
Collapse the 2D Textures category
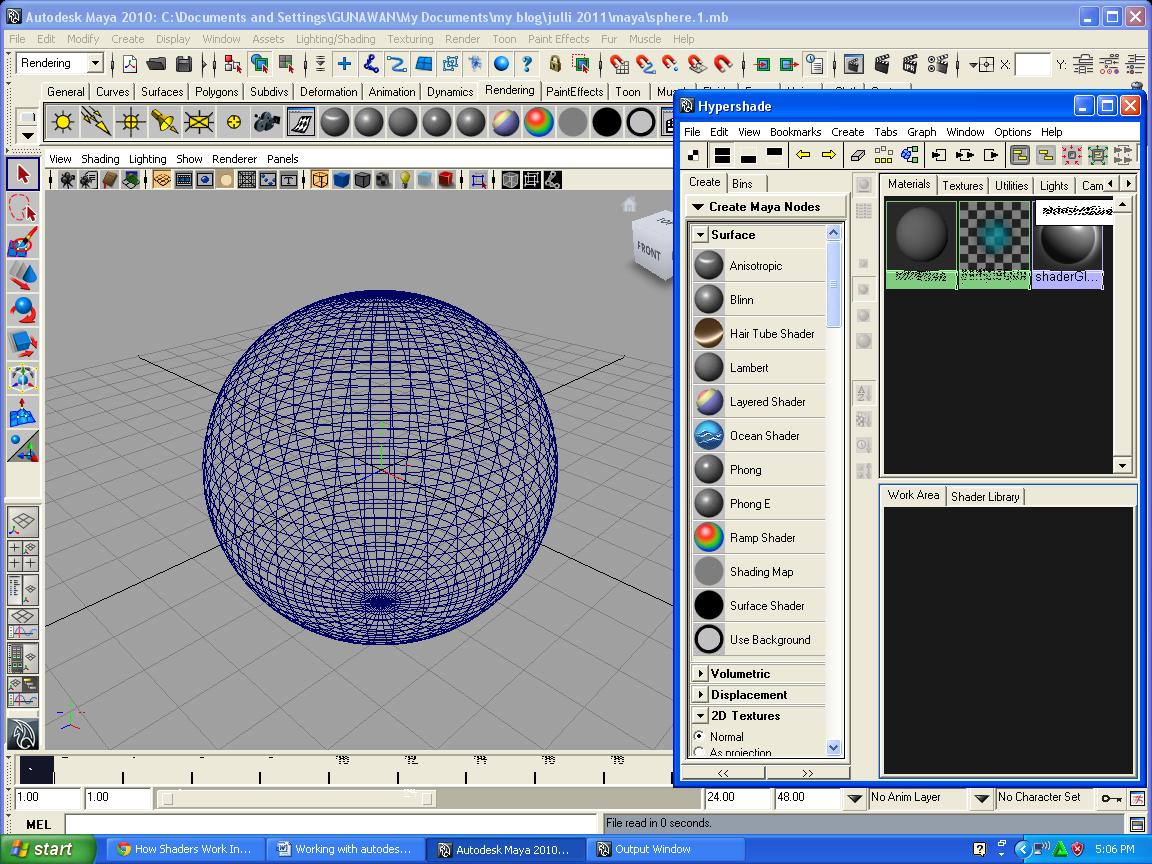tap(700, 716)
